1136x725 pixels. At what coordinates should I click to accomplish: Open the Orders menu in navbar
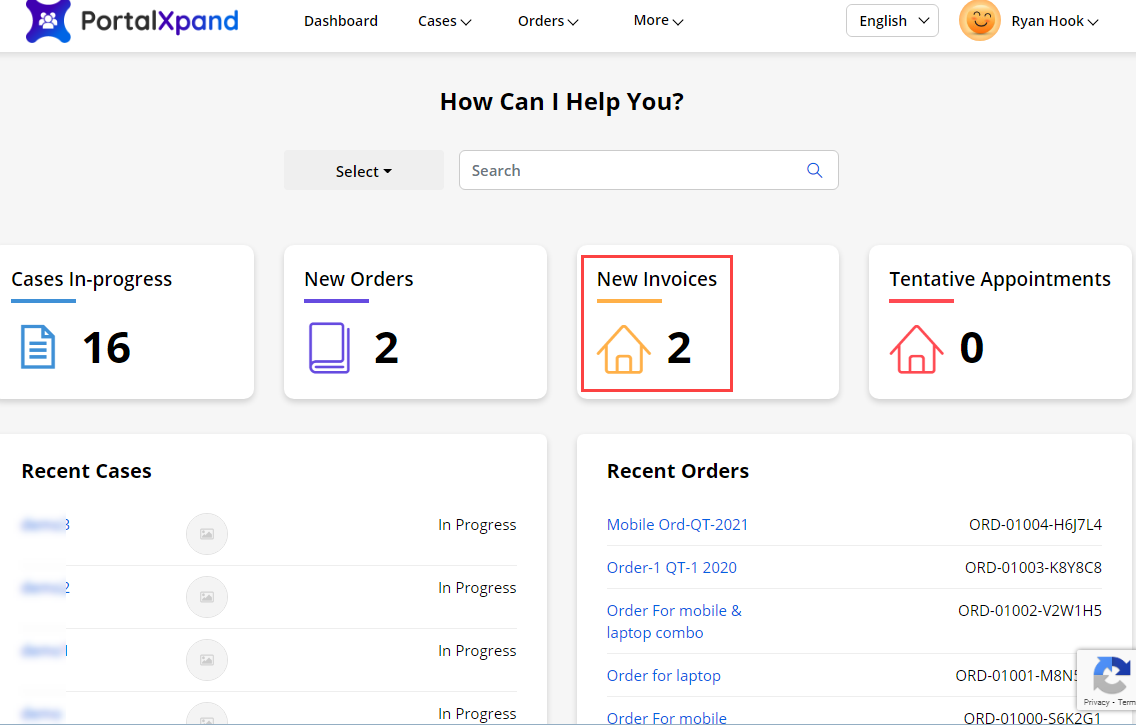pos(548,21)
